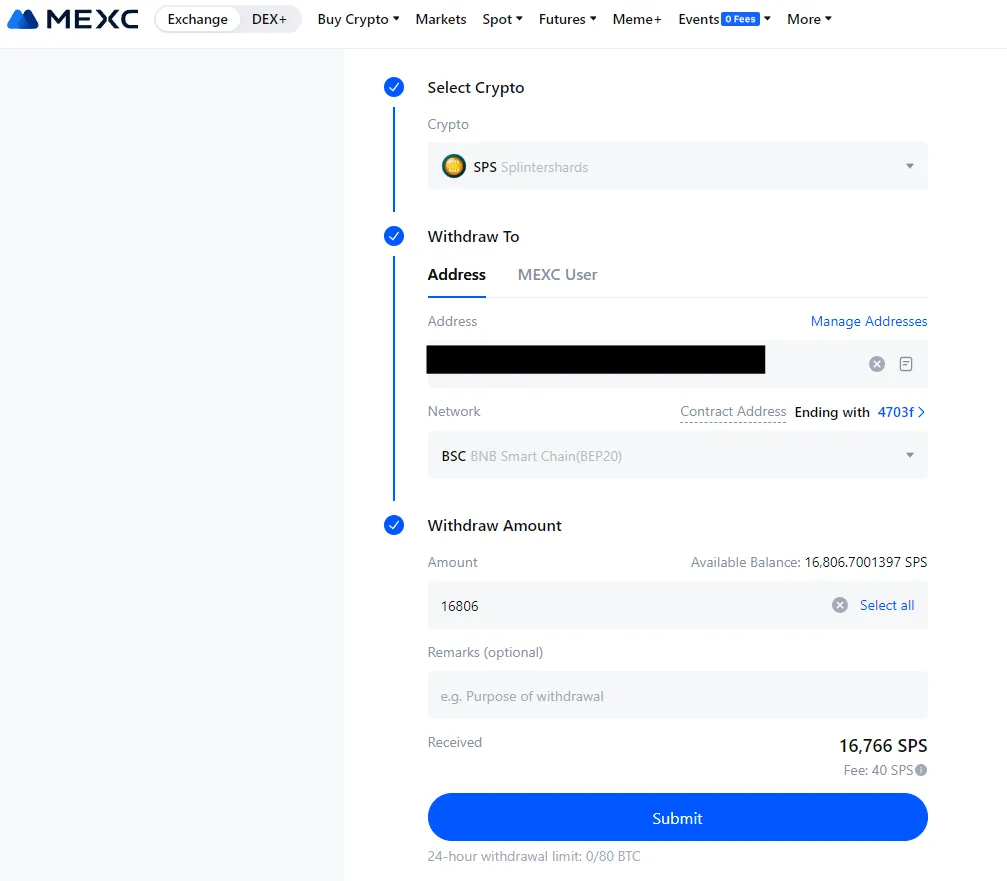Click Withdraw To step checkmark
Viewport: 1007px width, 881px height.
tap(394, 236)
